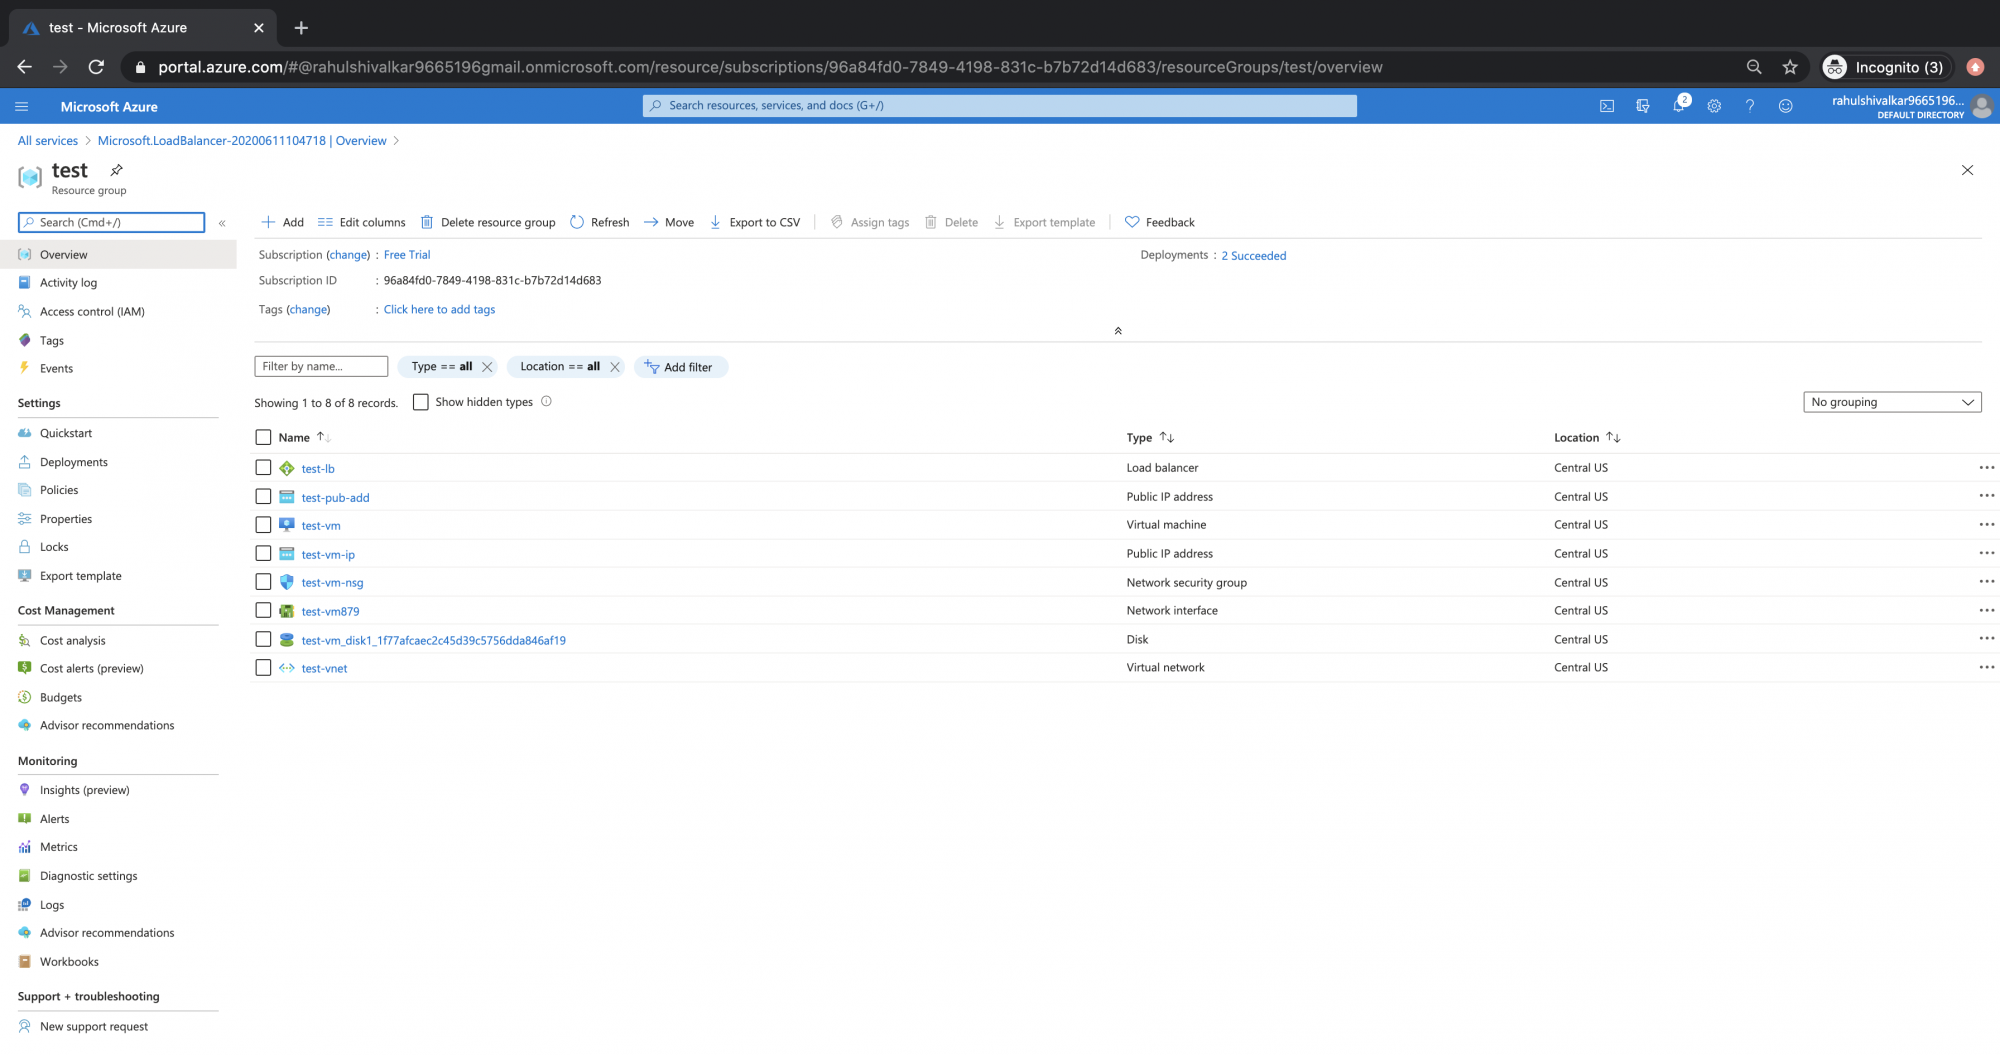Screen dimensions: 2000x1055
Task: Collapse the essentials section chevron
Action: tap(1118, 331)
